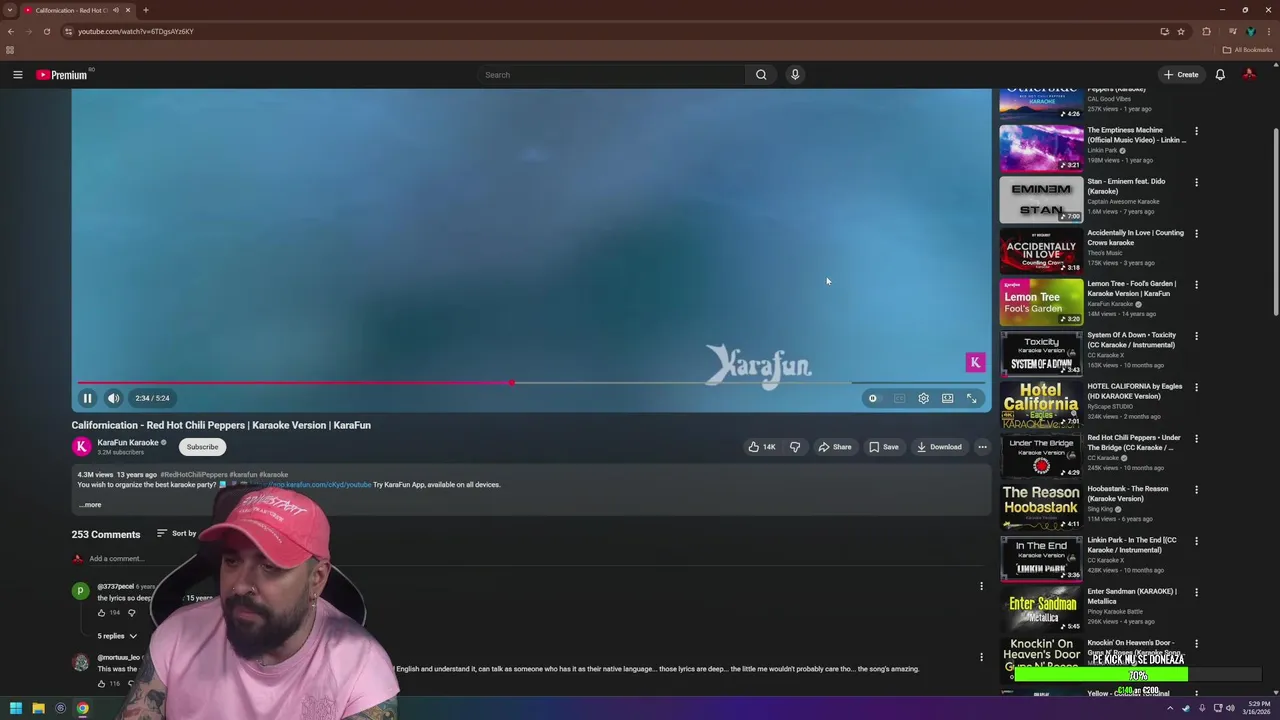Open more actions menu beside Download
Viewport: 1280px width, 720px height.
(982, 447)
